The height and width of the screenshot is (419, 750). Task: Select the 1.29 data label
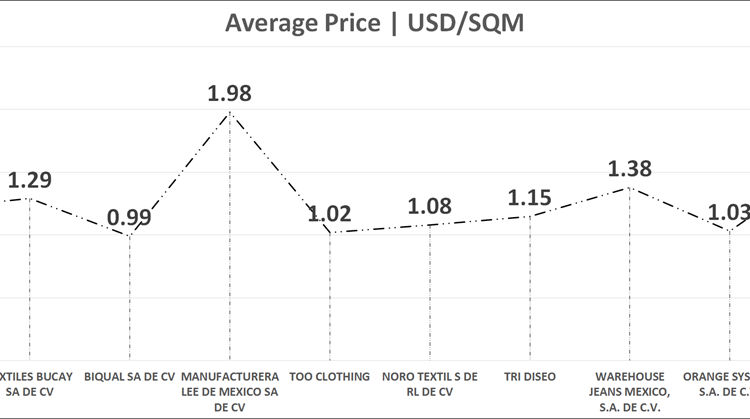[30, 181]
